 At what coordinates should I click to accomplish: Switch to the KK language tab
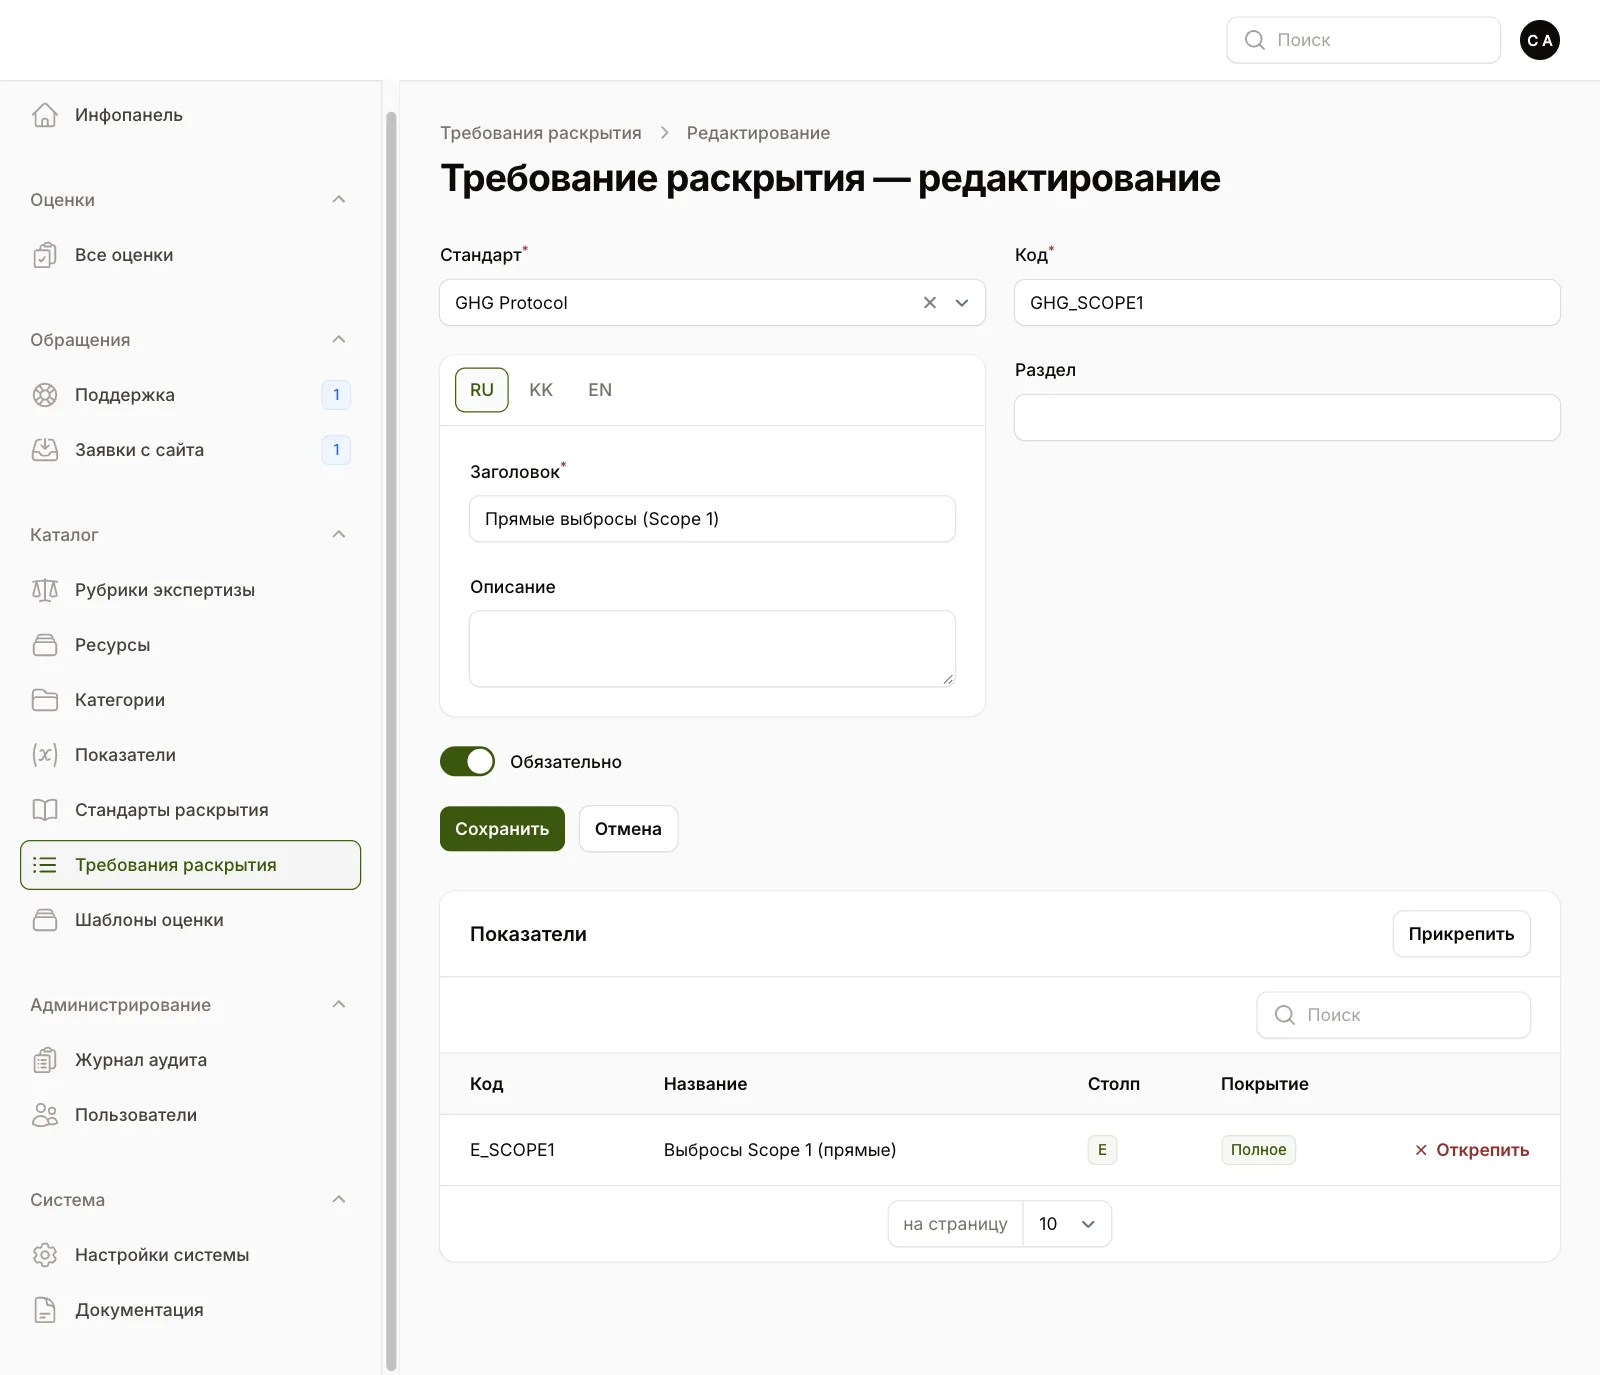click(x=541, y=390)
